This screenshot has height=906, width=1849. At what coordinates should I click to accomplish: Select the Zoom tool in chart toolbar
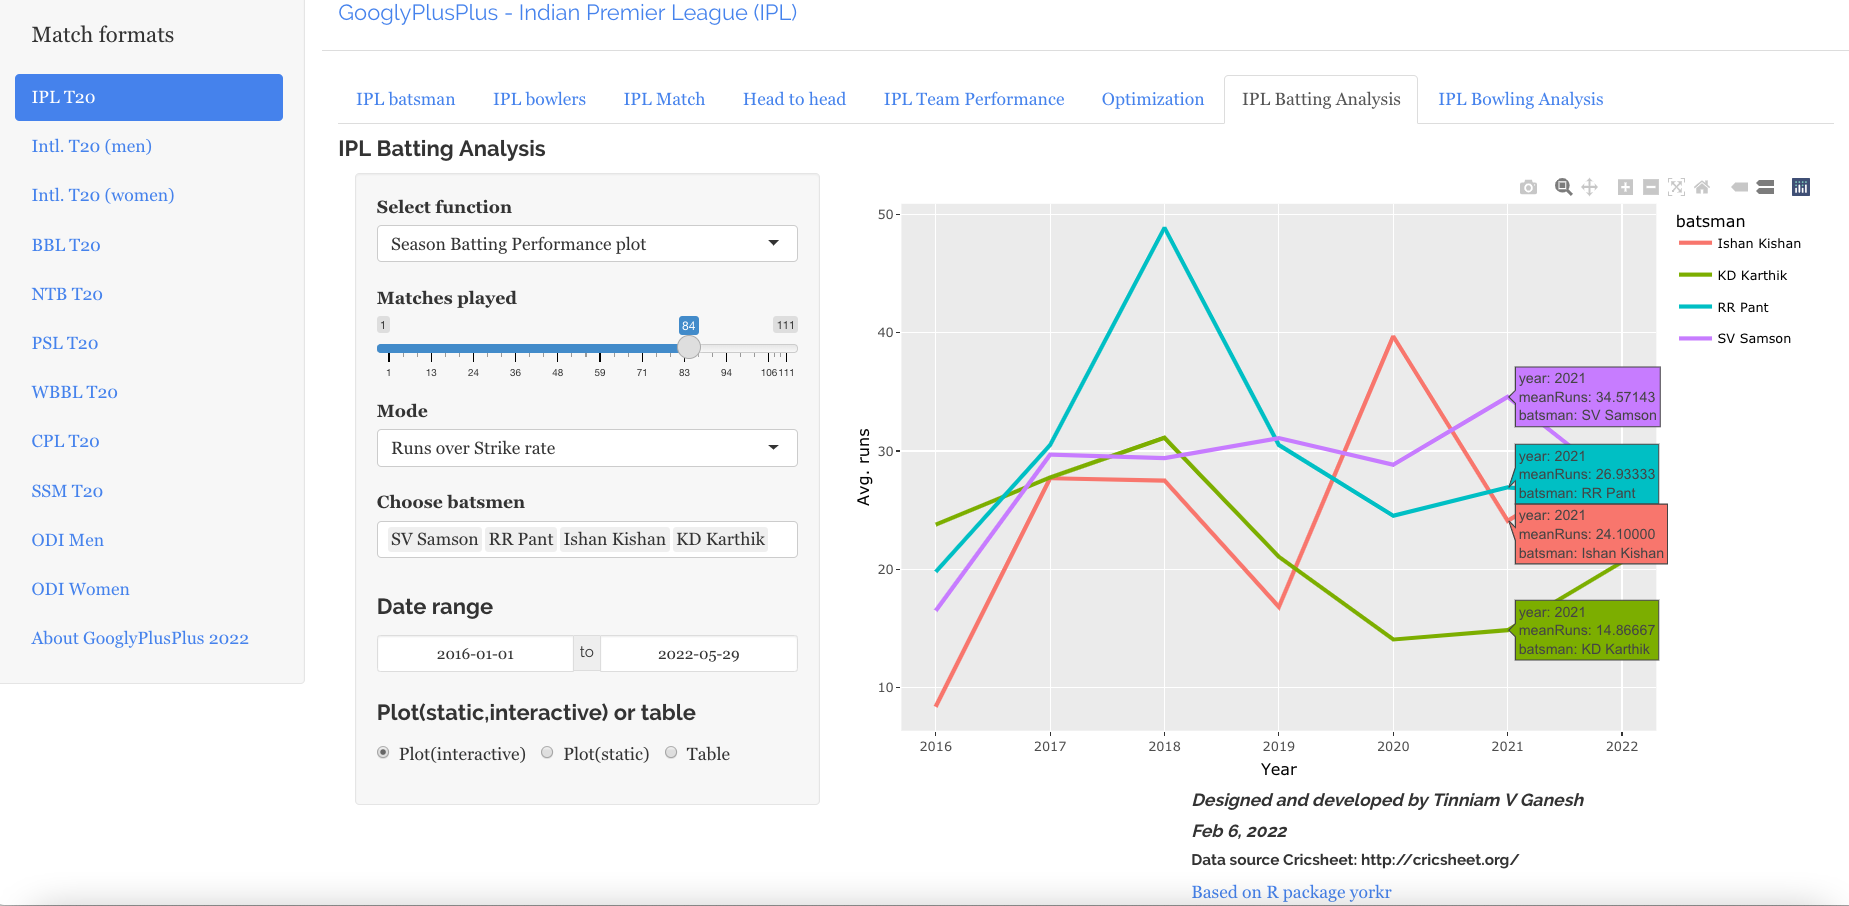tap(1563, 187)
